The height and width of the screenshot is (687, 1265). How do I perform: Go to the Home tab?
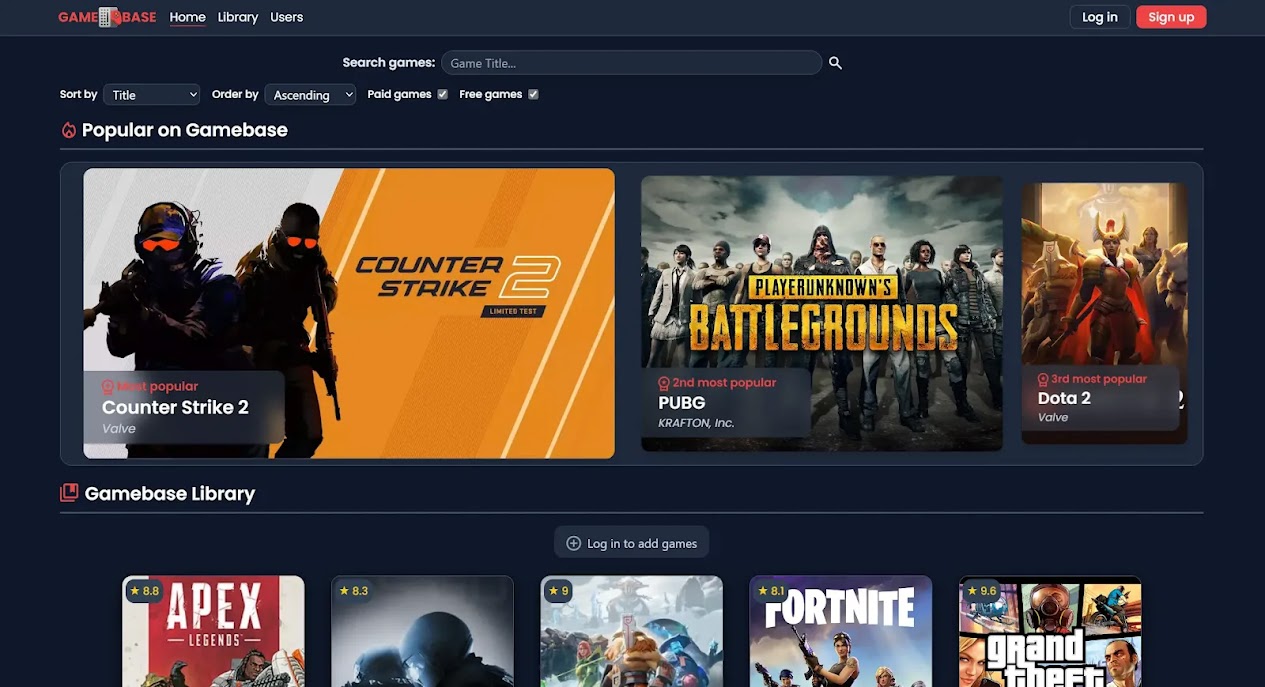[x=187, y=17]
